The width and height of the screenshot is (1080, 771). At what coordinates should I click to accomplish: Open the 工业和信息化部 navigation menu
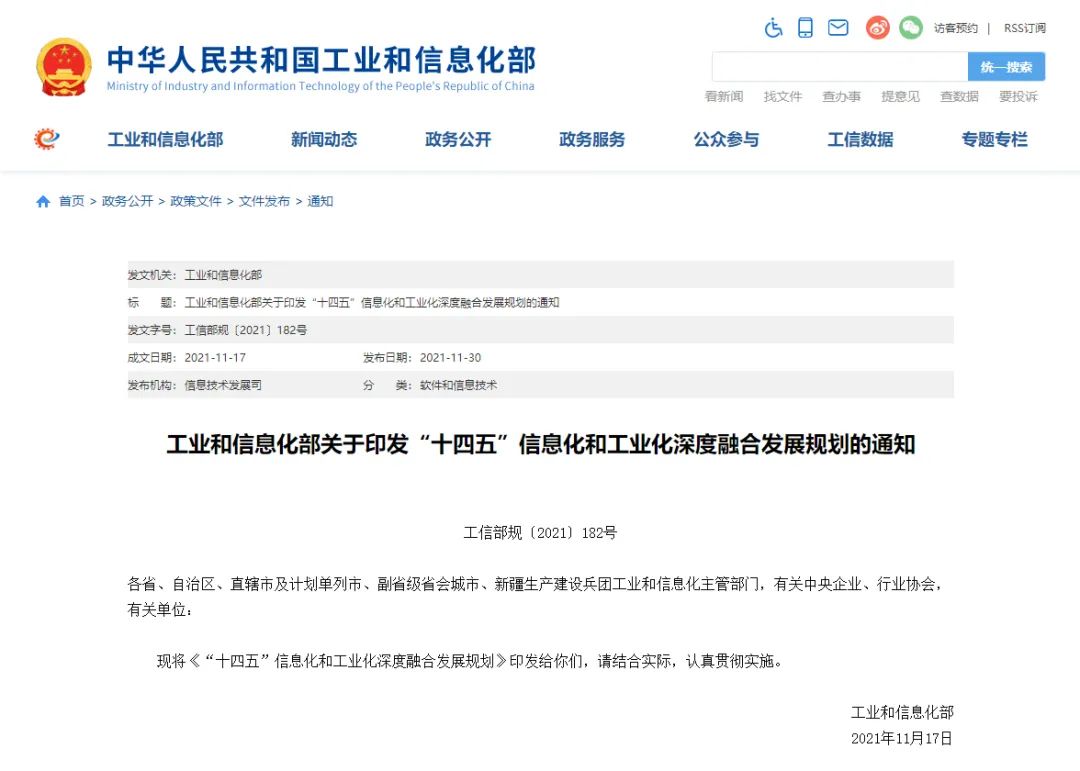click(165, 139)
